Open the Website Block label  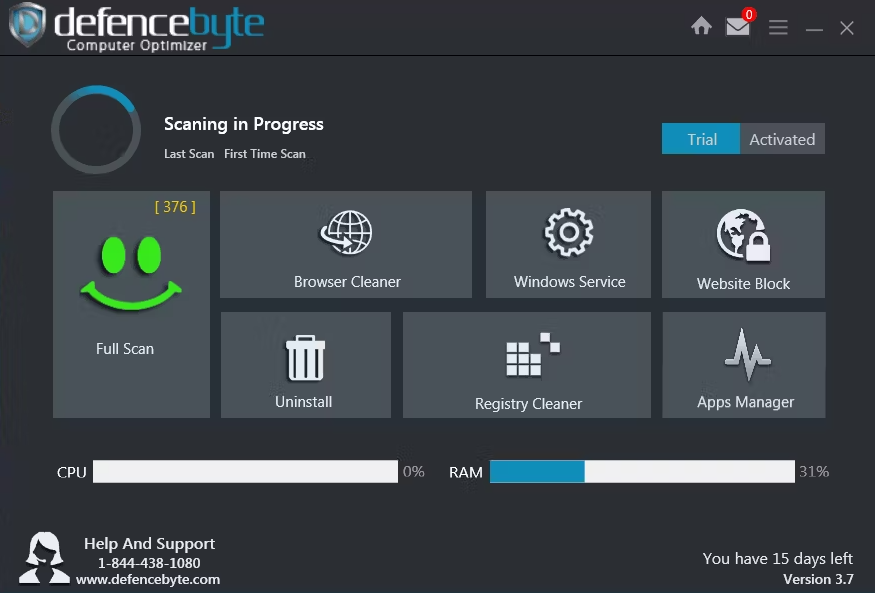(x=743, y=283)
